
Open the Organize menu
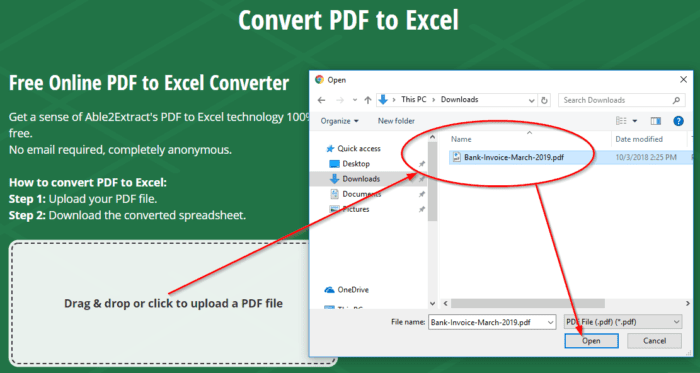[340, 121]
